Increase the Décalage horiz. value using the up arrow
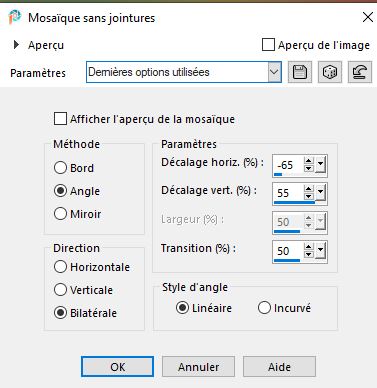Viewport: 377px width, 388px height. (x=309, y=161)
